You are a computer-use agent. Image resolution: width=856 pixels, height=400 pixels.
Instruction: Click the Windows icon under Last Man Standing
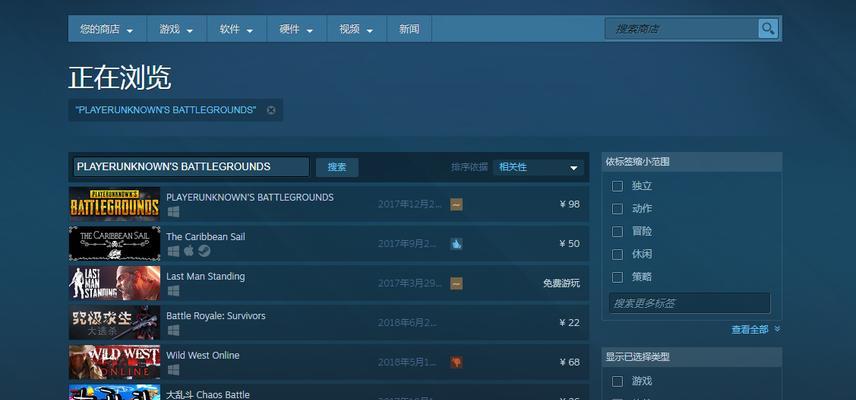pos(173,291)
